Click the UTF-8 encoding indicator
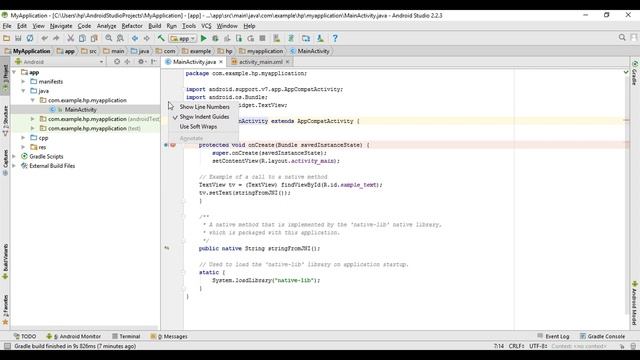Screen dimensions: 640x360 (538, 346)
